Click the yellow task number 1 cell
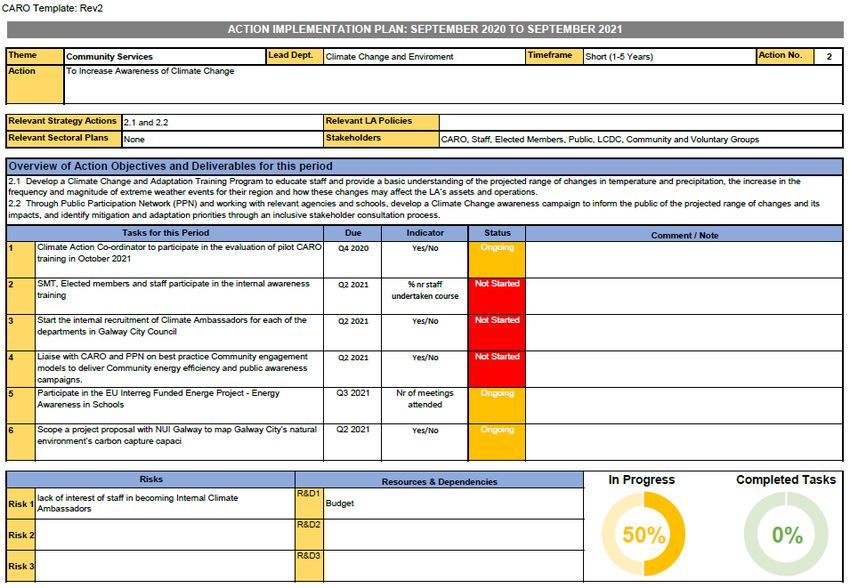Screen dimensions: 850x588 click(21, 260)
